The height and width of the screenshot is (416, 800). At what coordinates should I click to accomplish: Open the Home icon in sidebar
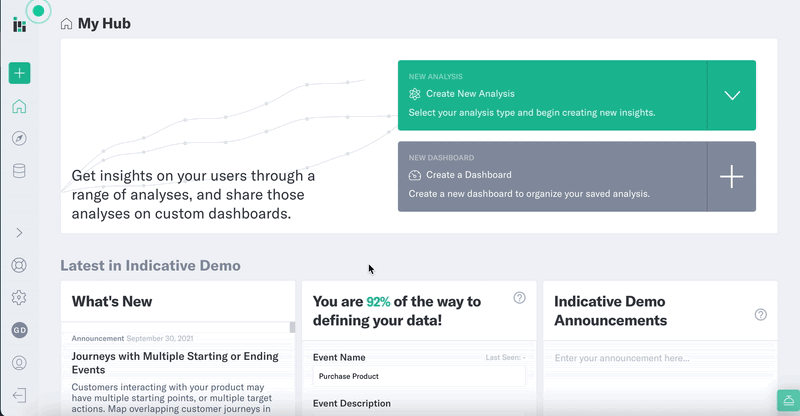pyautogui.click(x=19, y=106)
